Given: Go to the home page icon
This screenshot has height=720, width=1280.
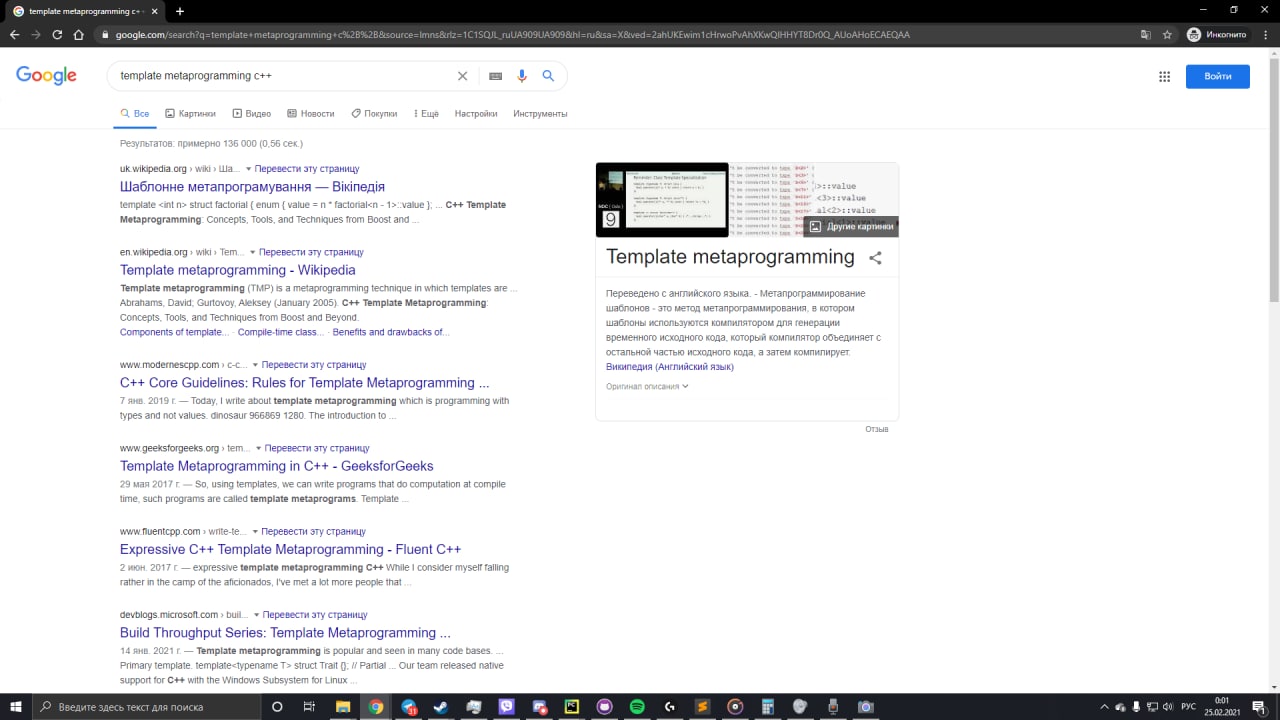Looking at the screenshot, I should coord(79,34).
